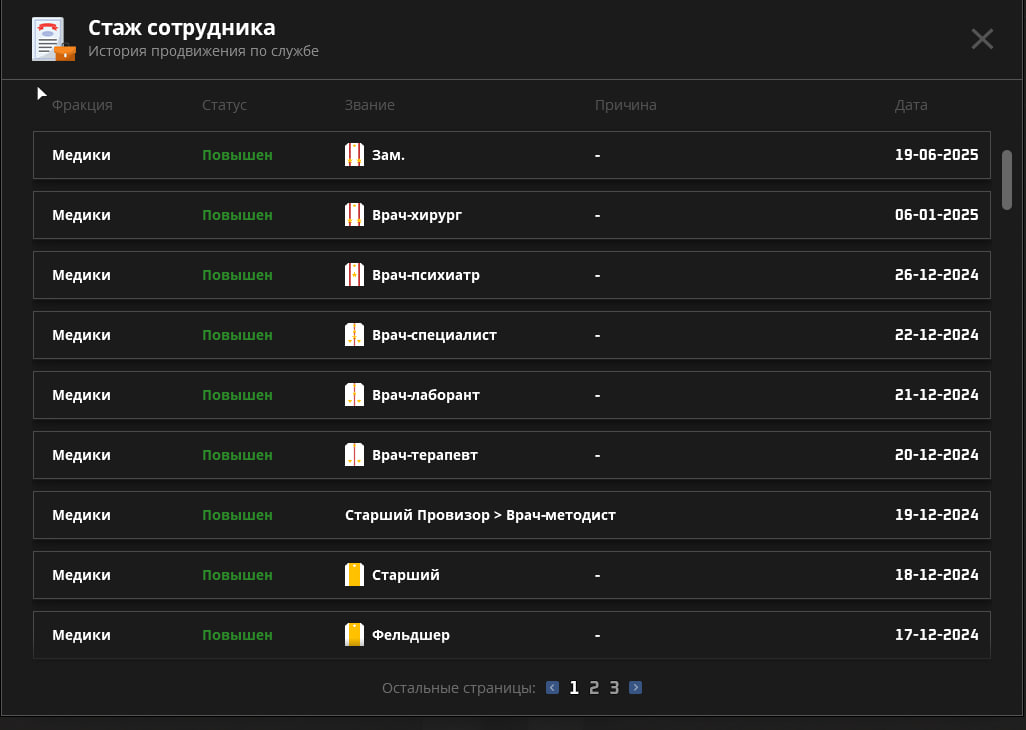Select the date 22-12-2024
Viewport: 1026px width, 730px height.
936,334
